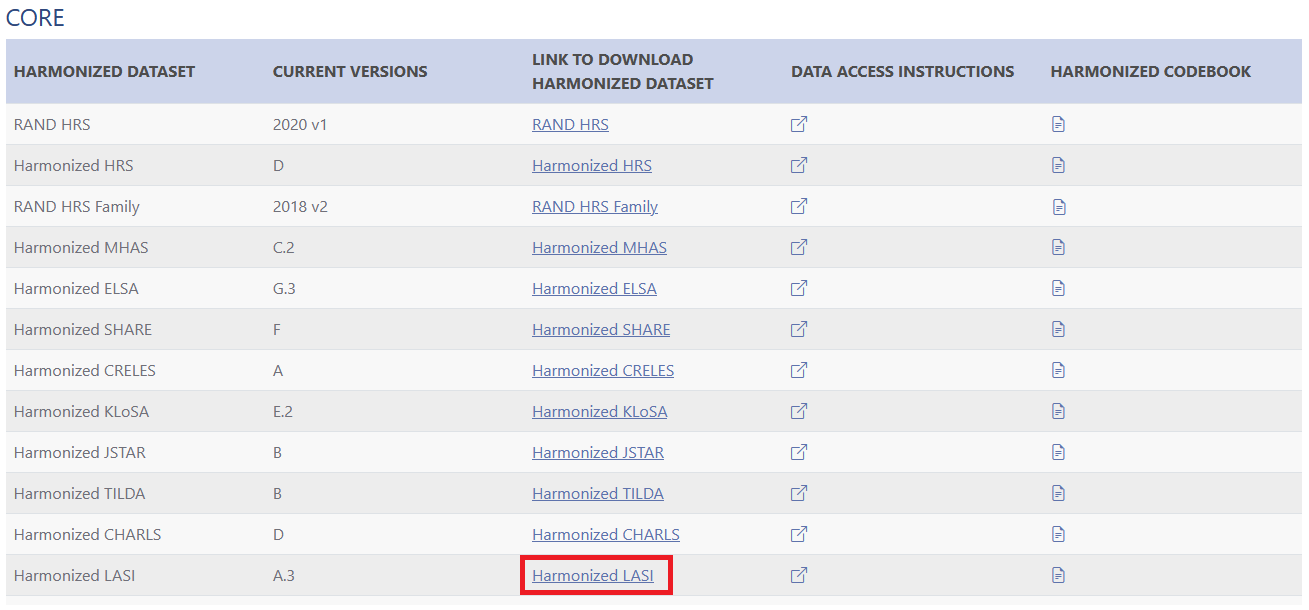Select the Harmonized CHARLS dataset name cell

(88, 535)
